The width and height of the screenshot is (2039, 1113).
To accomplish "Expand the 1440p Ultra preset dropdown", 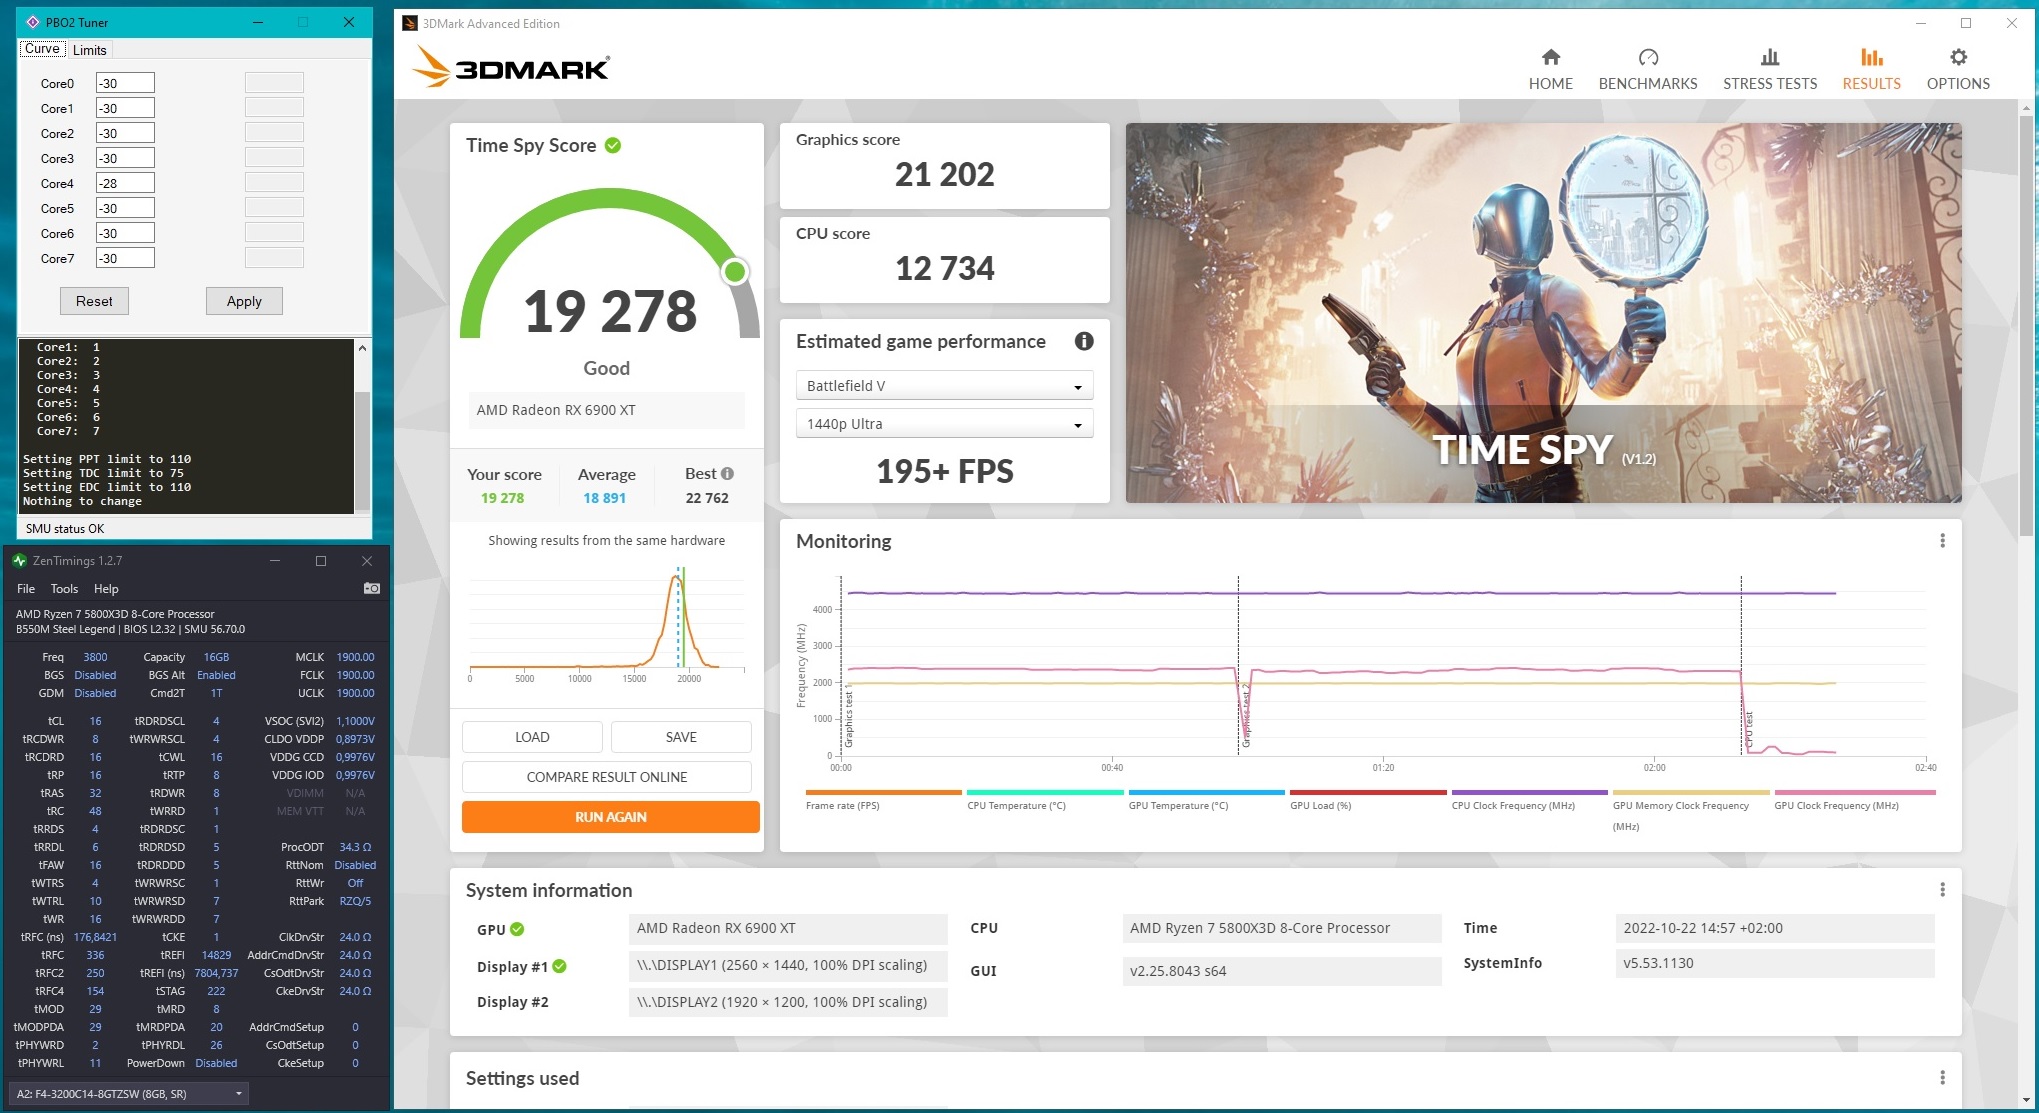I will coord(943,424).
